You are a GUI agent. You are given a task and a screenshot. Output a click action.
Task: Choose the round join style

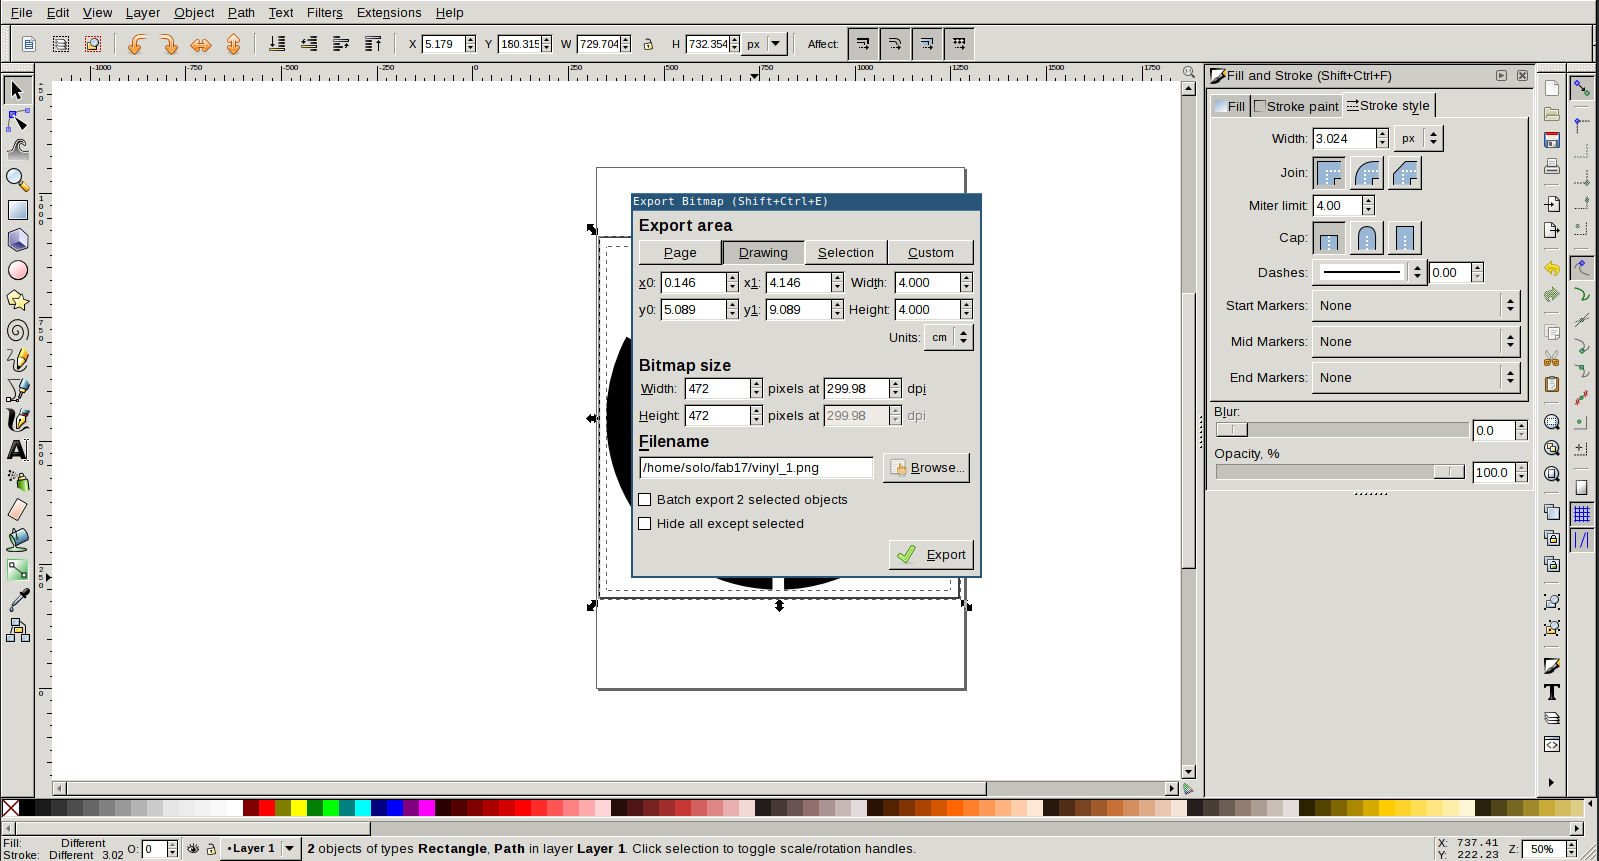(x=1367, y=174)
